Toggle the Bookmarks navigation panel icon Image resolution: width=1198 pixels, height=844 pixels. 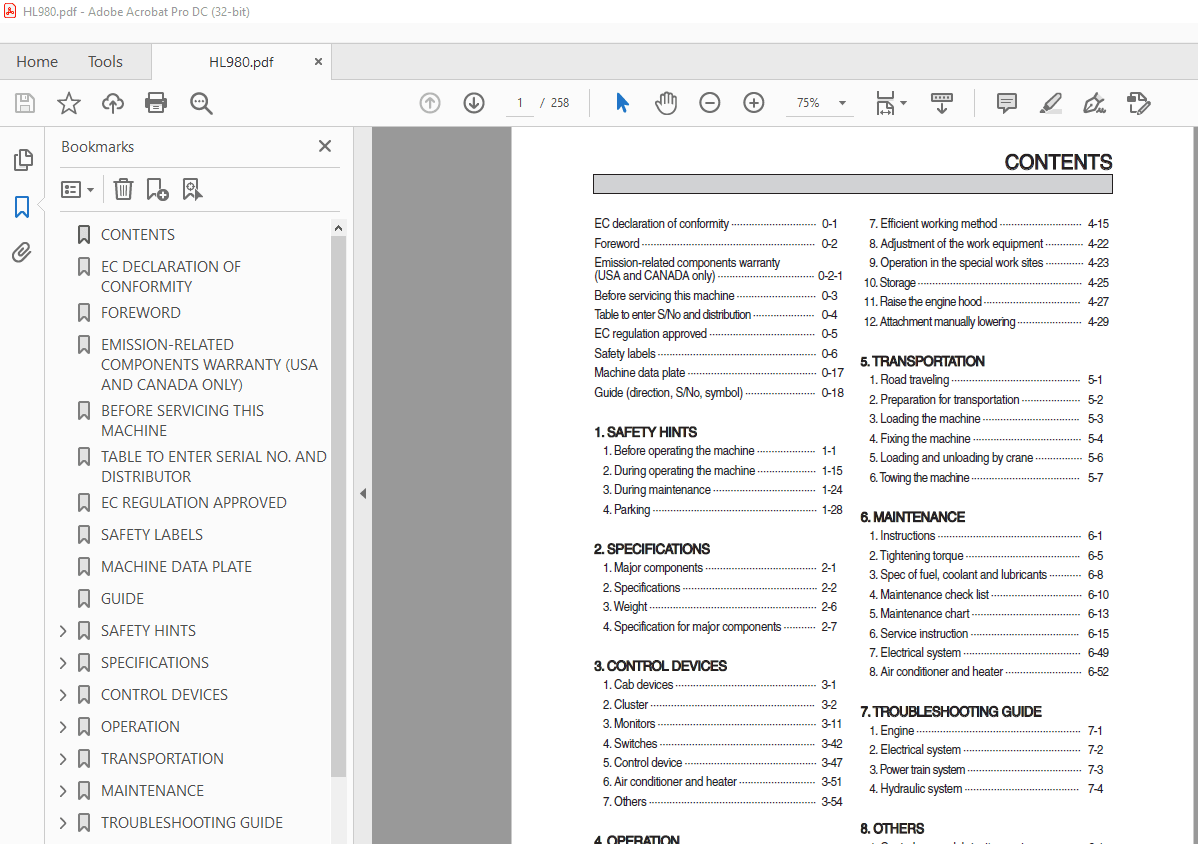(22, 207)
